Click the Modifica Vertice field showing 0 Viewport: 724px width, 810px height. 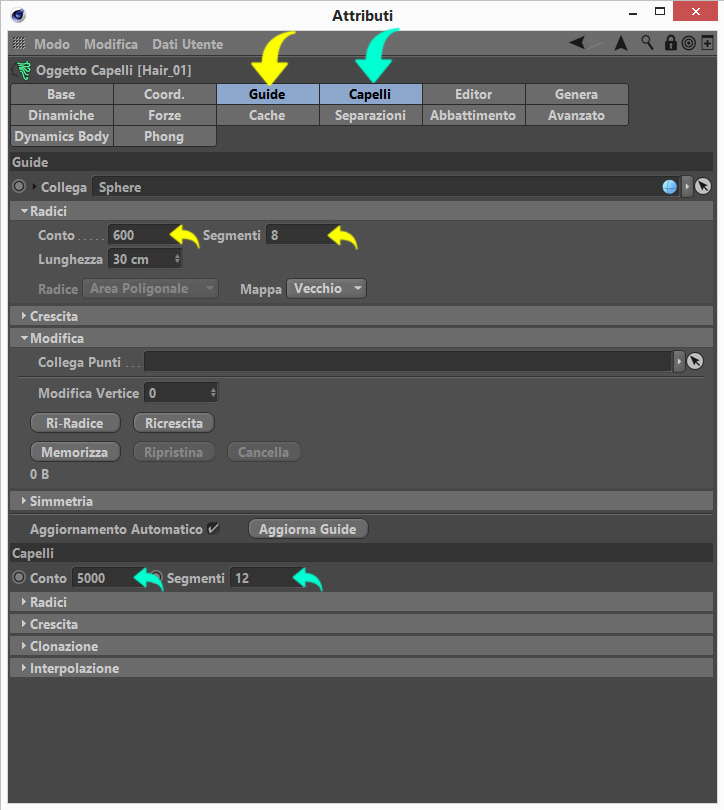[181, 393]
